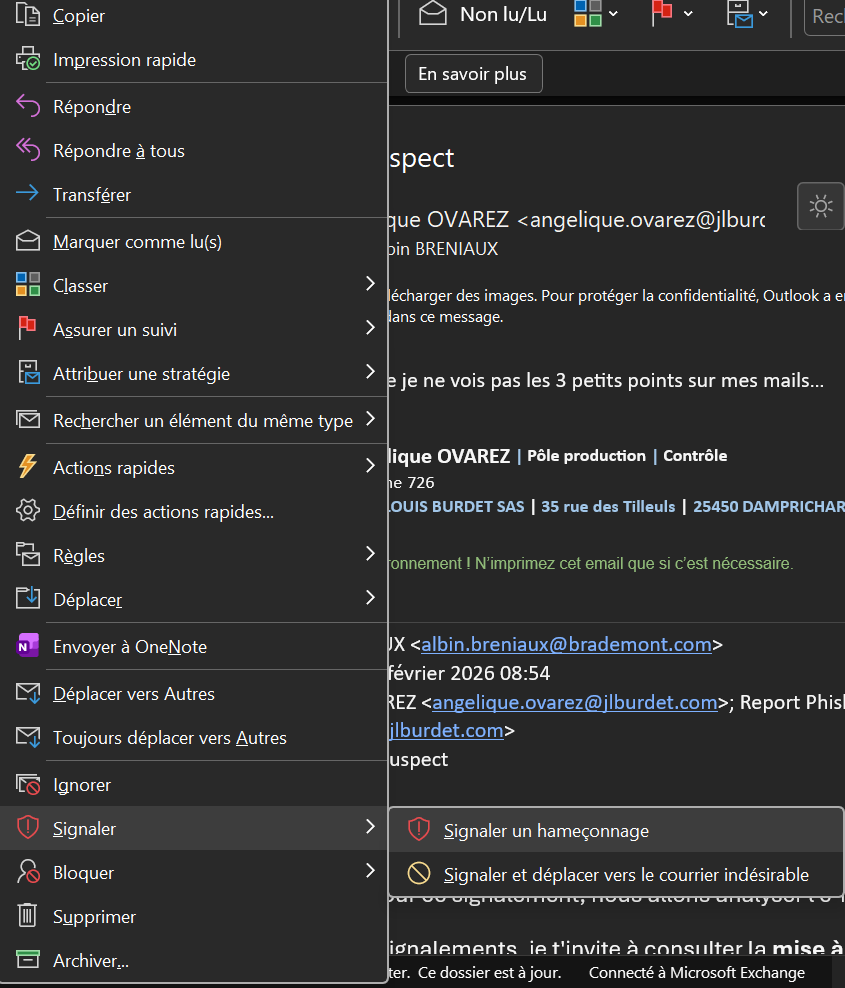Expand the Assurer un suivi submenu arrow
Viewport: 845px width, 988px height.
[371, 328]
